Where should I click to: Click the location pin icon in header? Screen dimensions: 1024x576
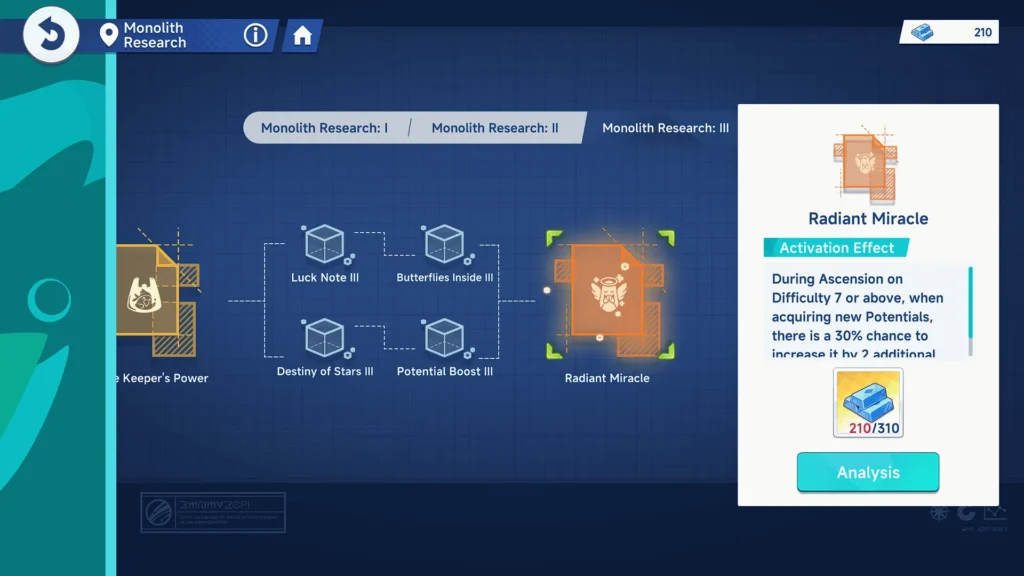click(x=109, y=36)
